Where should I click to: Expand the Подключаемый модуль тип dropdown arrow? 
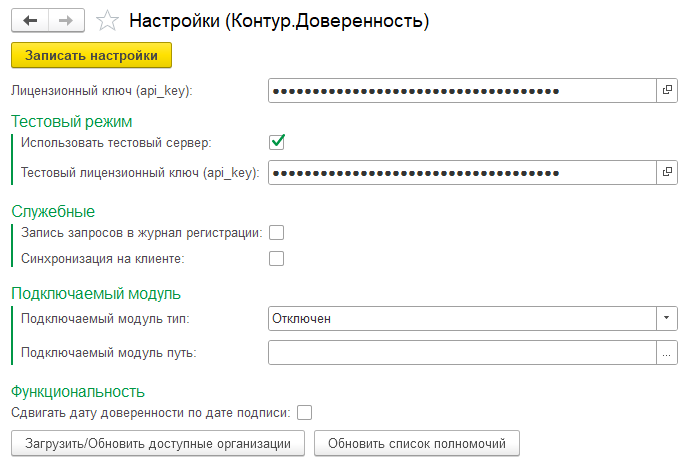pyautogui.click(x=667, y=318)
